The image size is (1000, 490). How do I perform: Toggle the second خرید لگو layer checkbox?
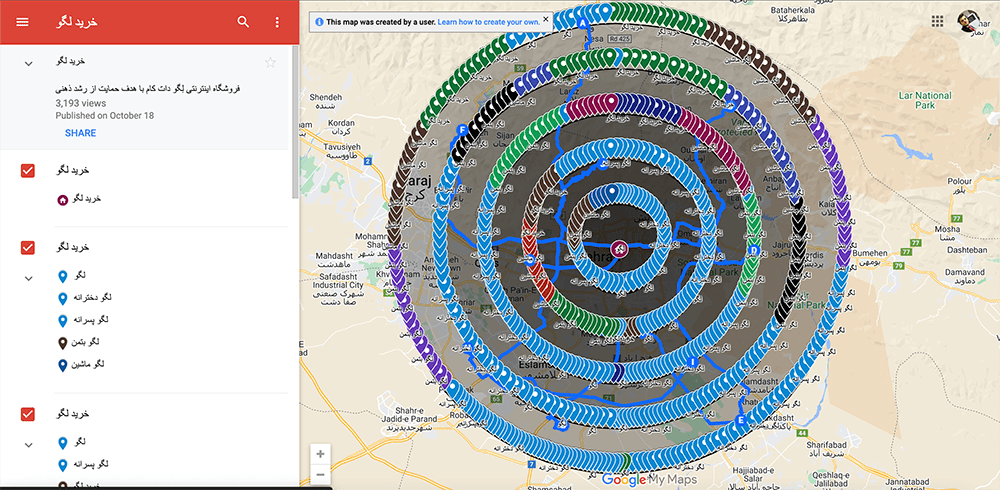tap(29, 247)
